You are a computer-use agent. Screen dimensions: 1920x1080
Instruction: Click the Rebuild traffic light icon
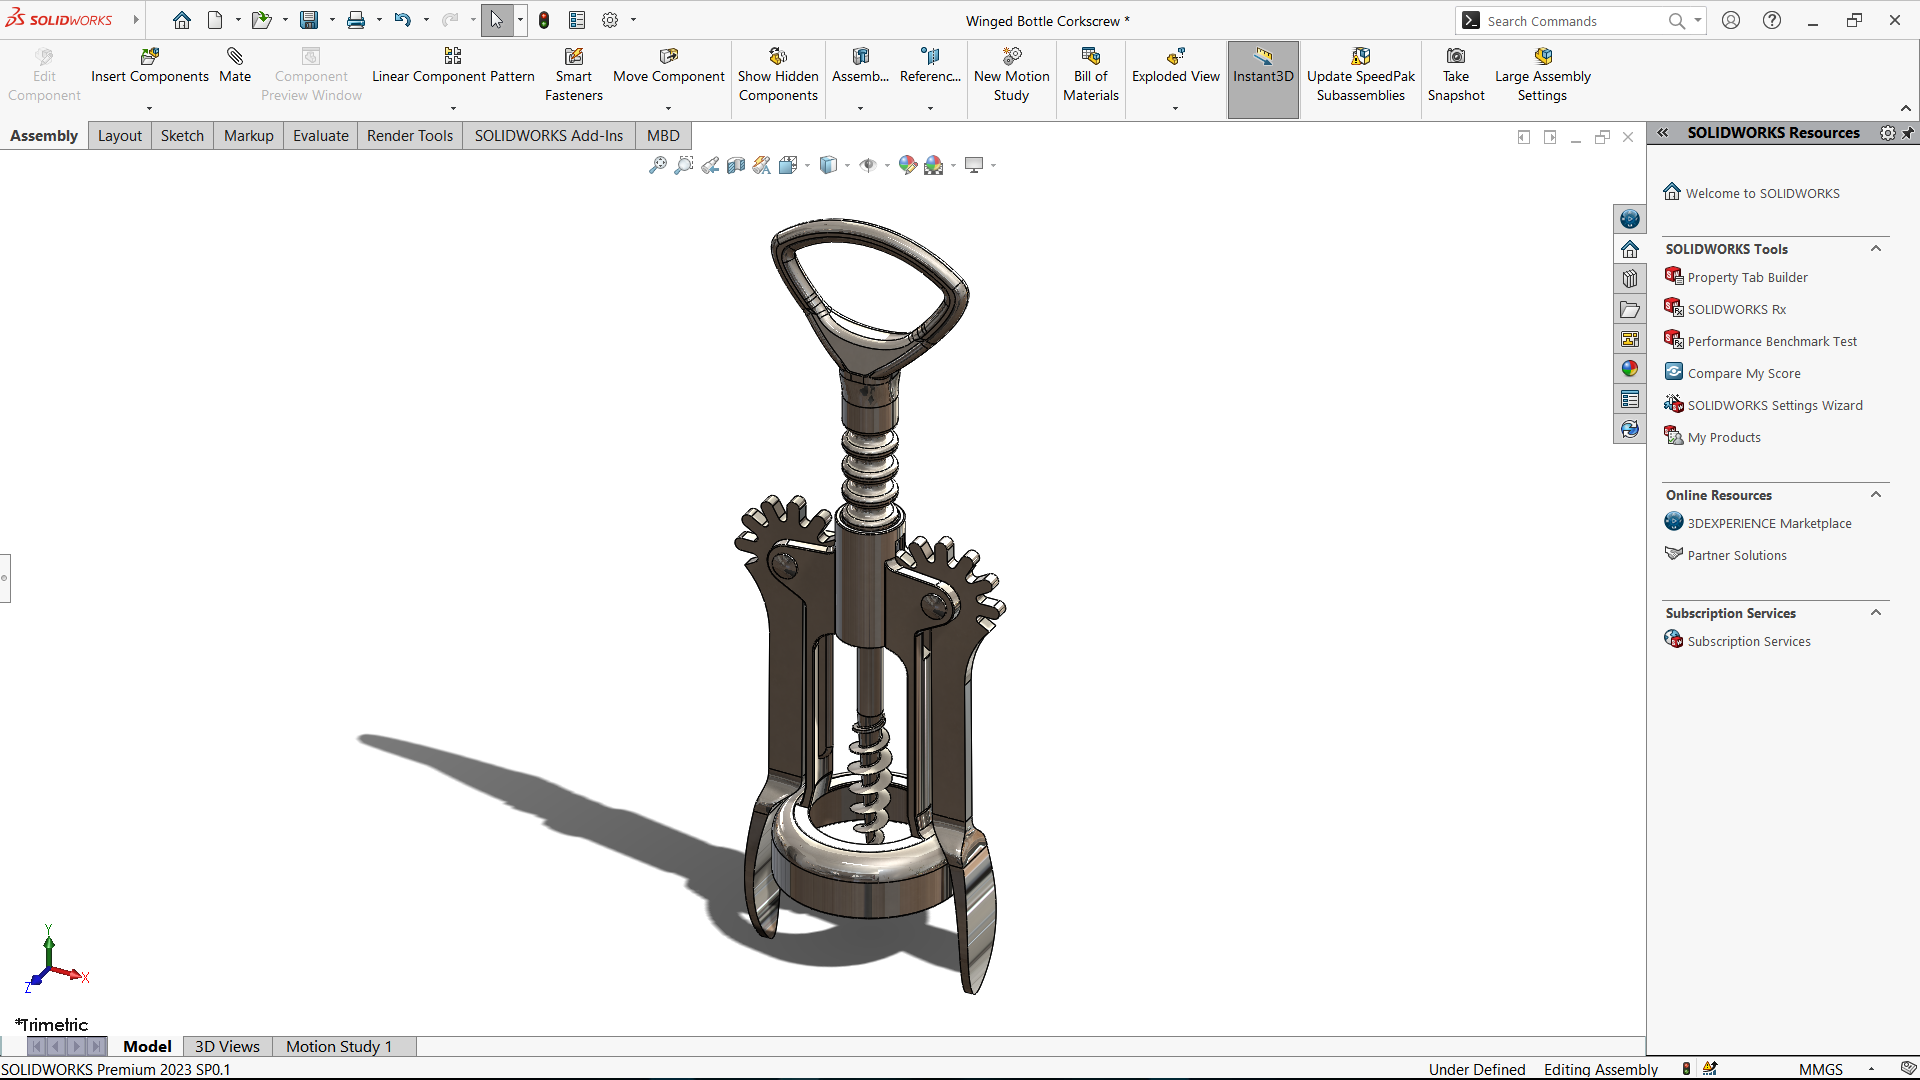point(544,20)
